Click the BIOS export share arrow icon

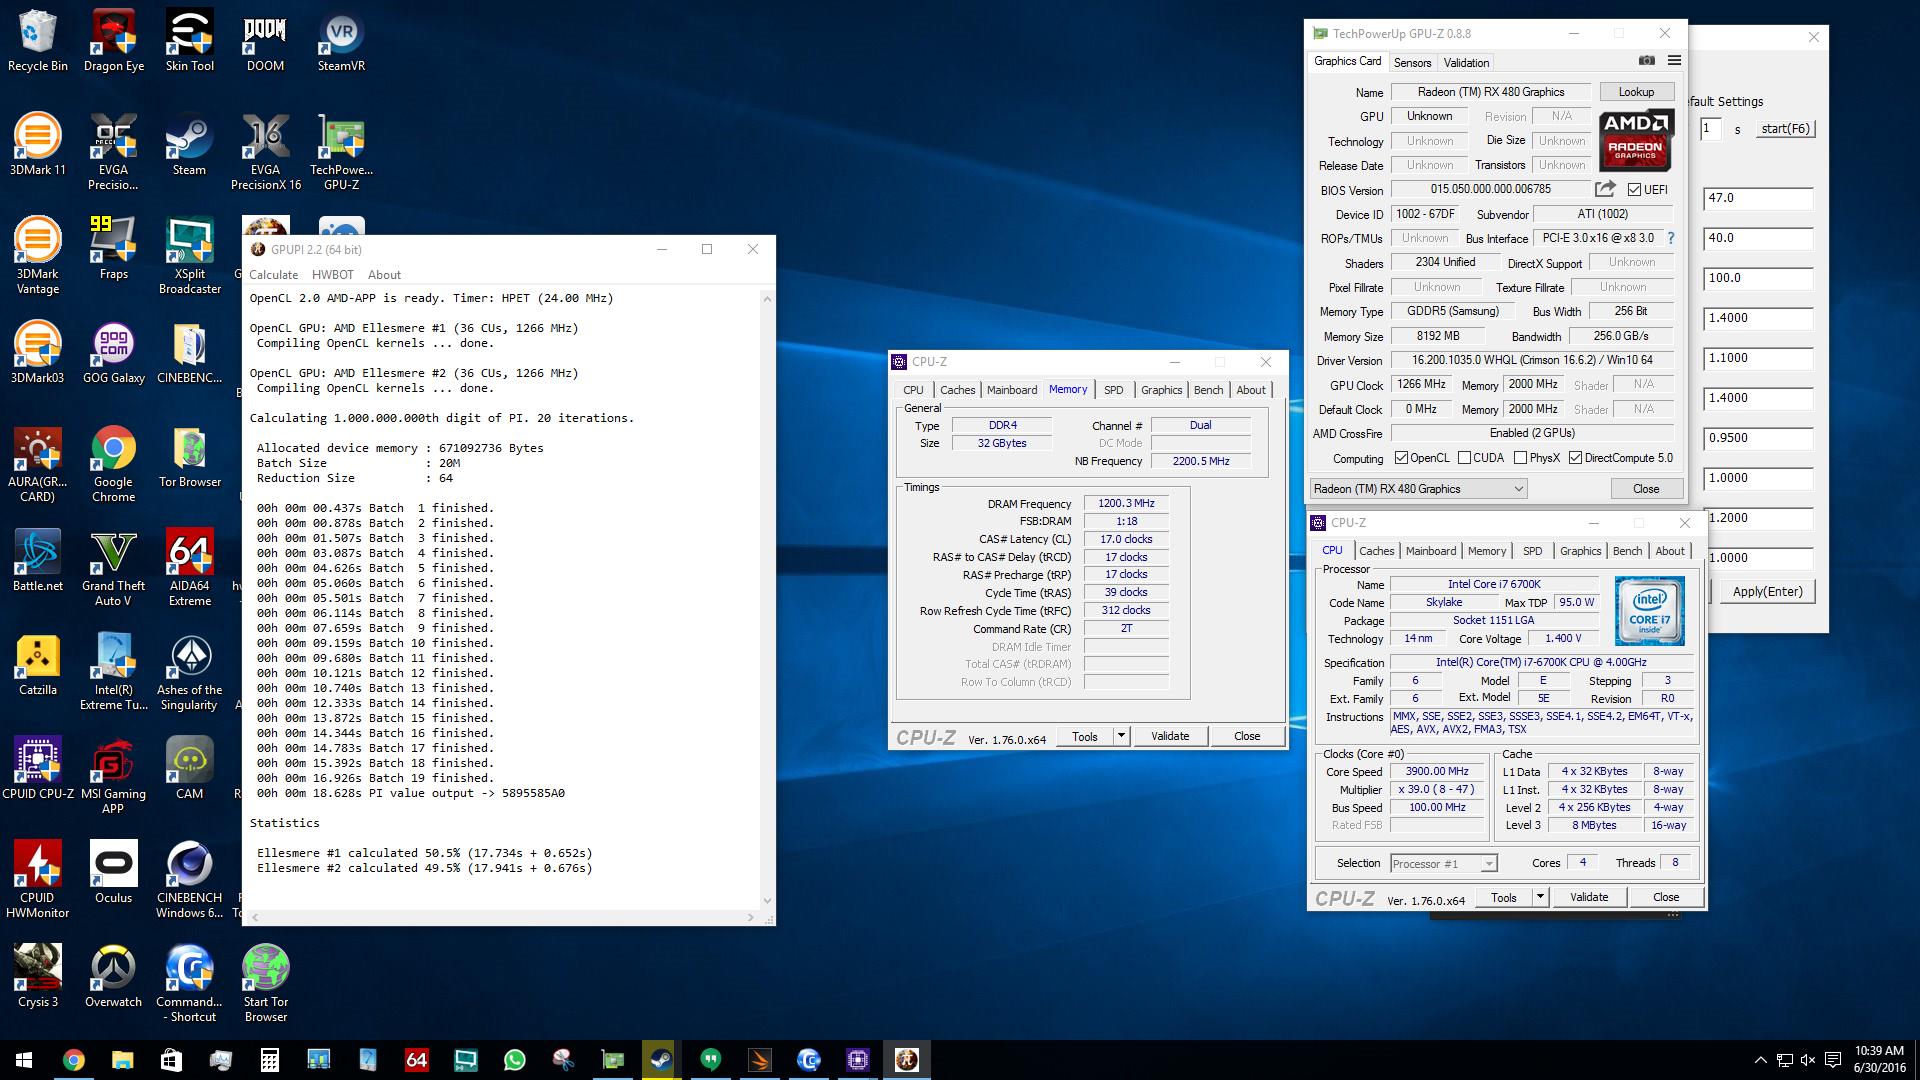click(x=1605, y=189)
